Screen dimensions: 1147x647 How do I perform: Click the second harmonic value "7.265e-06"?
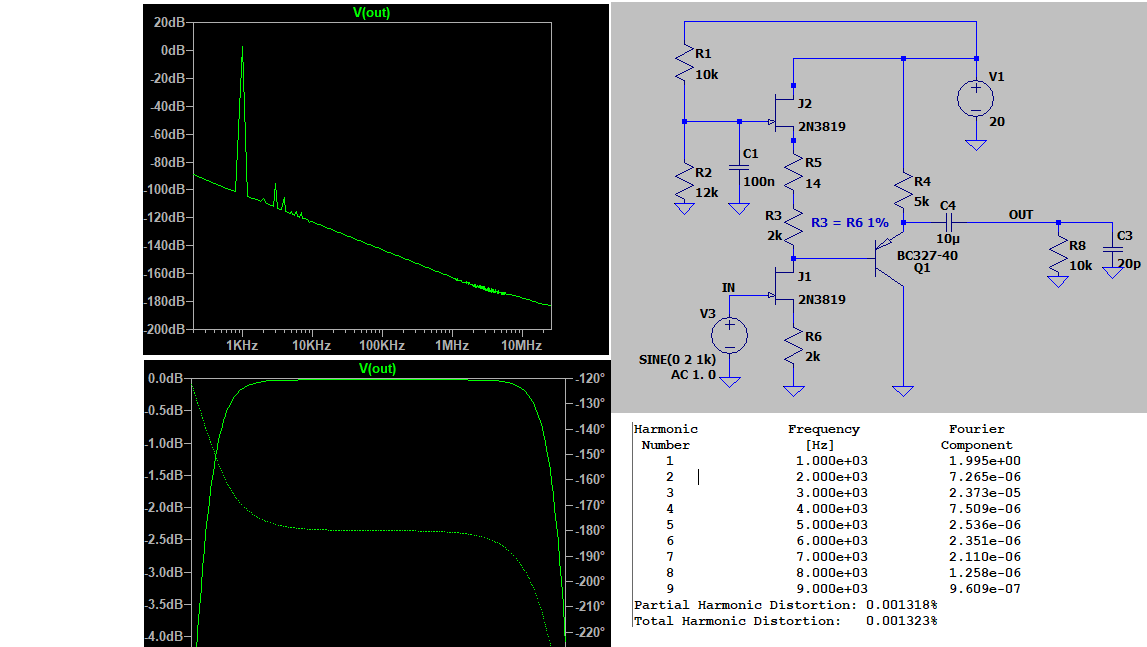[985, 476]
